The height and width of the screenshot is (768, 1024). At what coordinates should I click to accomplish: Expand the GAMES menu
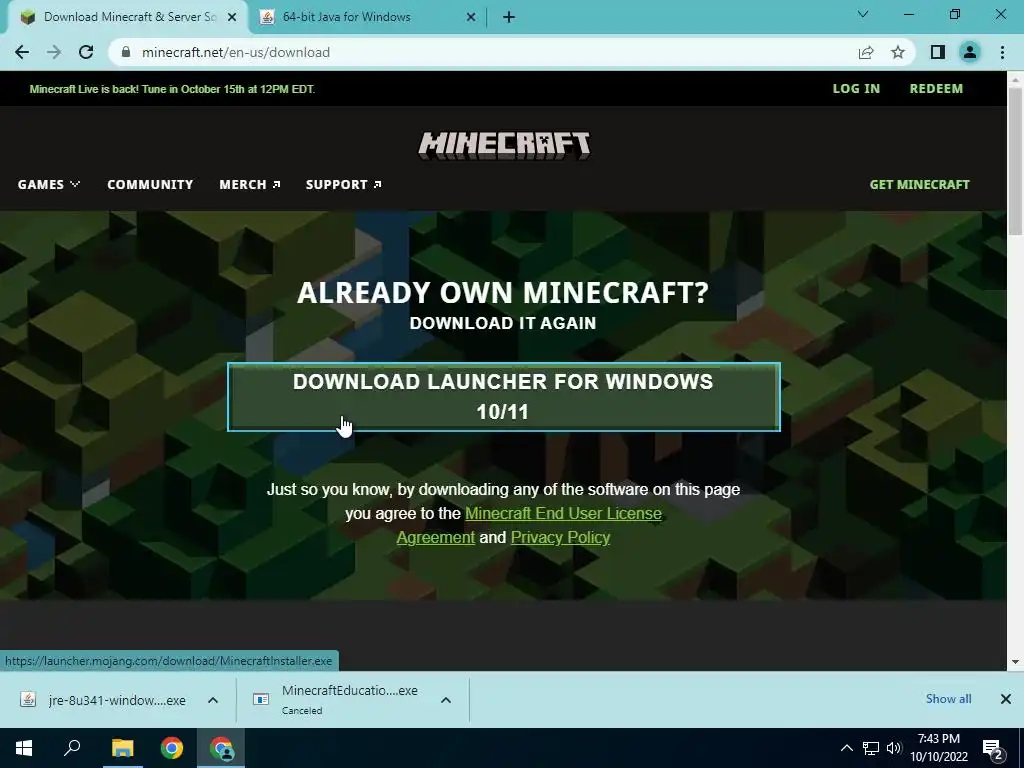[49, 185]
